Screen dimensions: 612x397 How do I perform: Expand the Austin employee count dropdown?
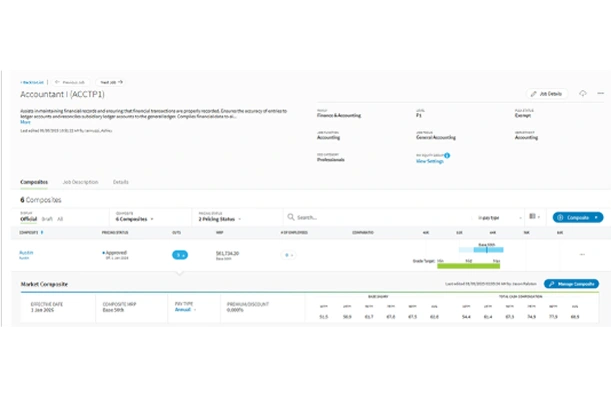pos(288,255)
